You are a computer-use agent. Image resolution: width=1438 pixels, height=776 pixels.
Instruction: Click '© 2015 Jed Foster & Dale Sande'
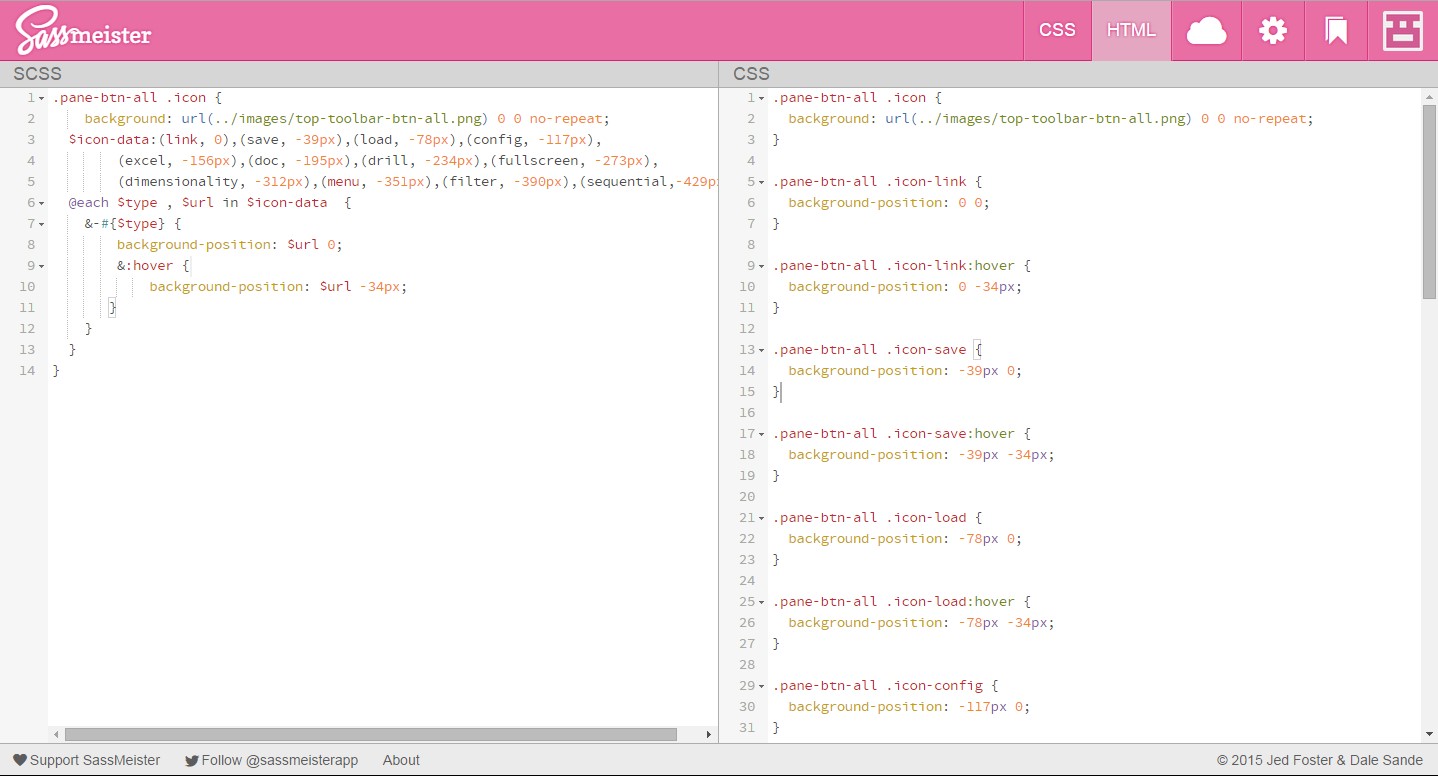[1319, 760]
